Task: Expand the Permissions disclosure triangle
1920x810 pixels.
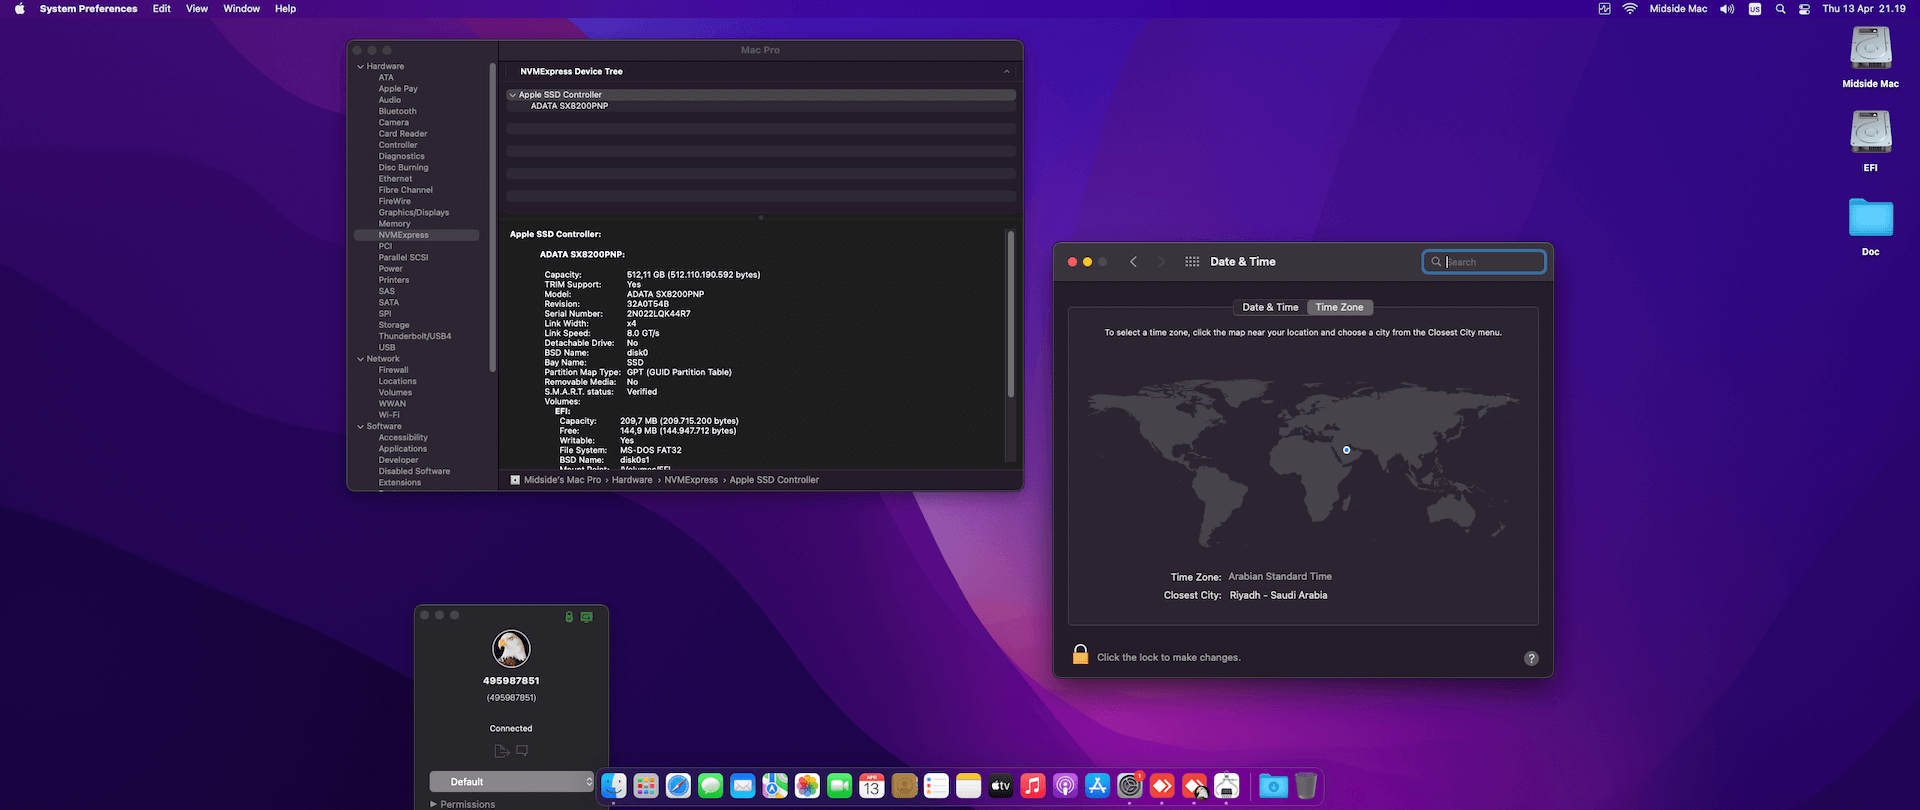Action: pyautogui.click(x=433, y=804)
